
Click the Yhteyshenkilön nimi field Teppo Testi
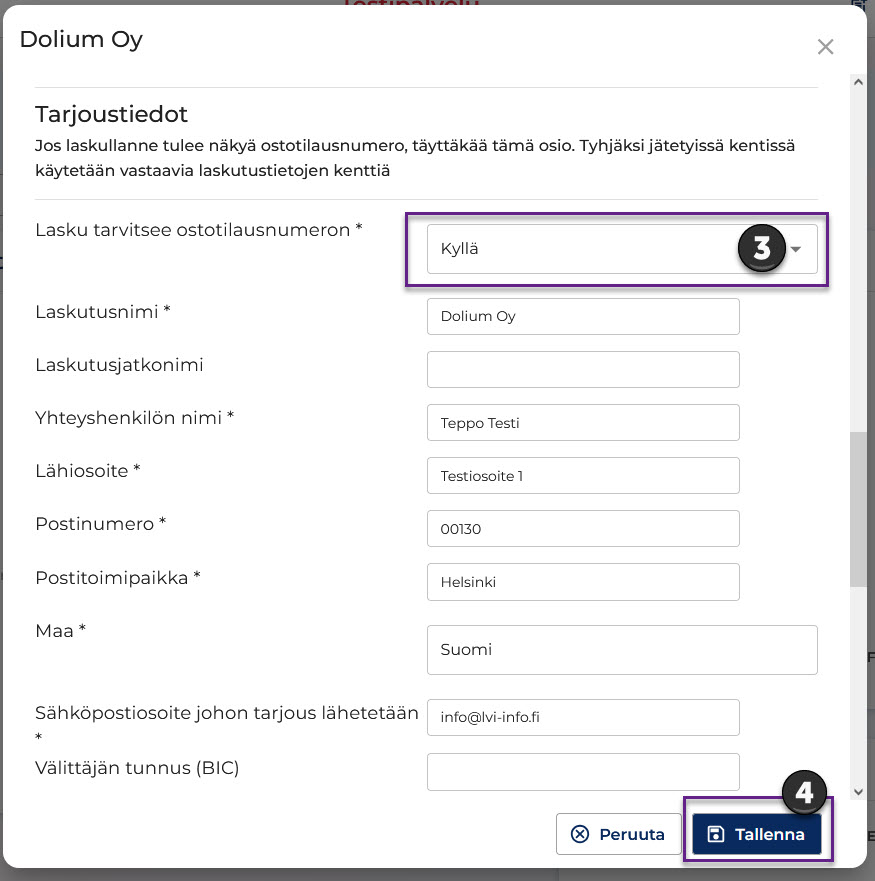583,423
